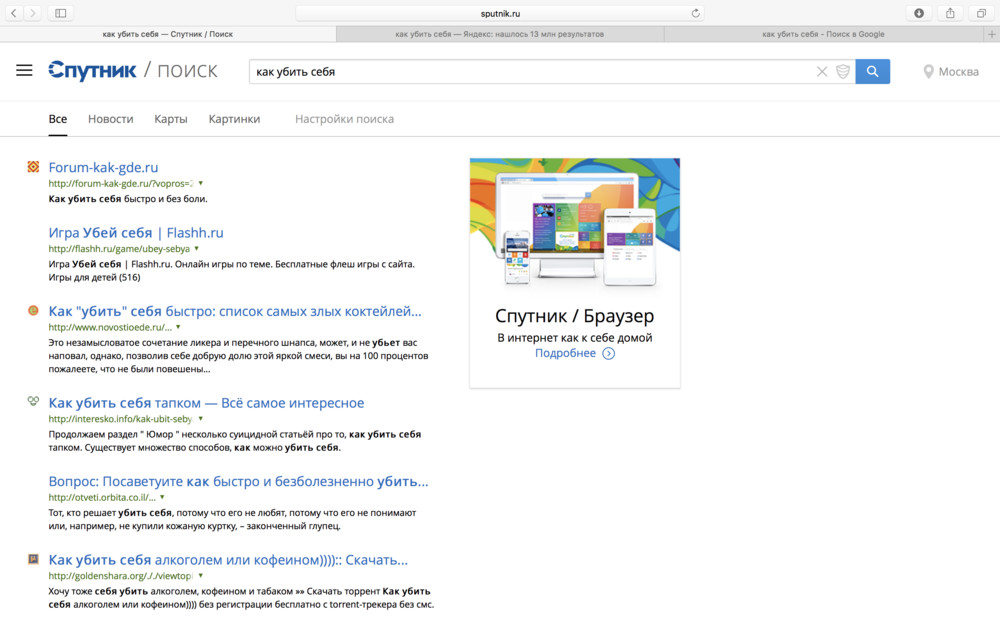Click the circled arrow next to Подробнее

[608, 353]
